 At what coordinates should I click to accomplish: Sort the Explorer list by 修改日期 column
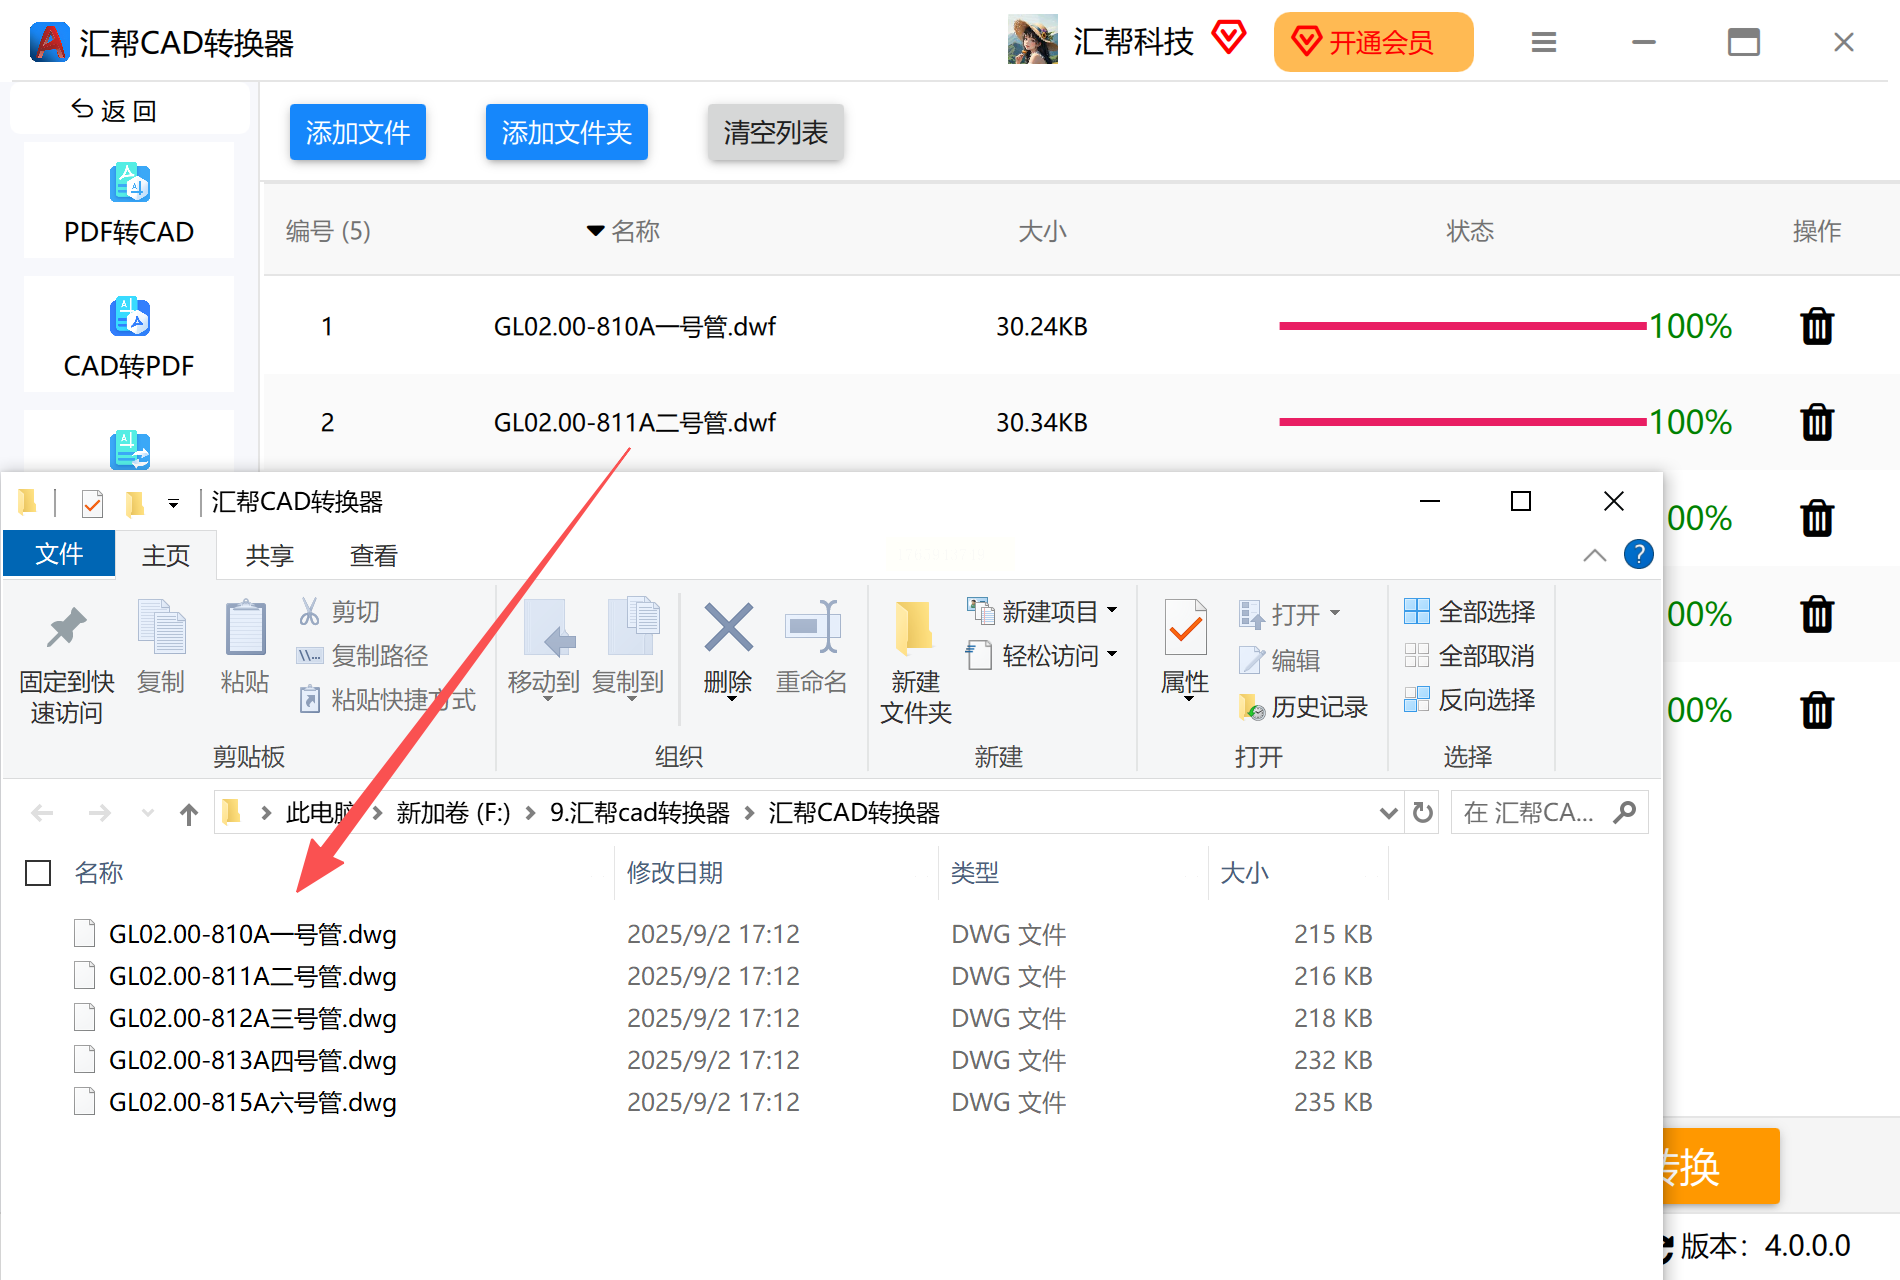coord(675,873)
